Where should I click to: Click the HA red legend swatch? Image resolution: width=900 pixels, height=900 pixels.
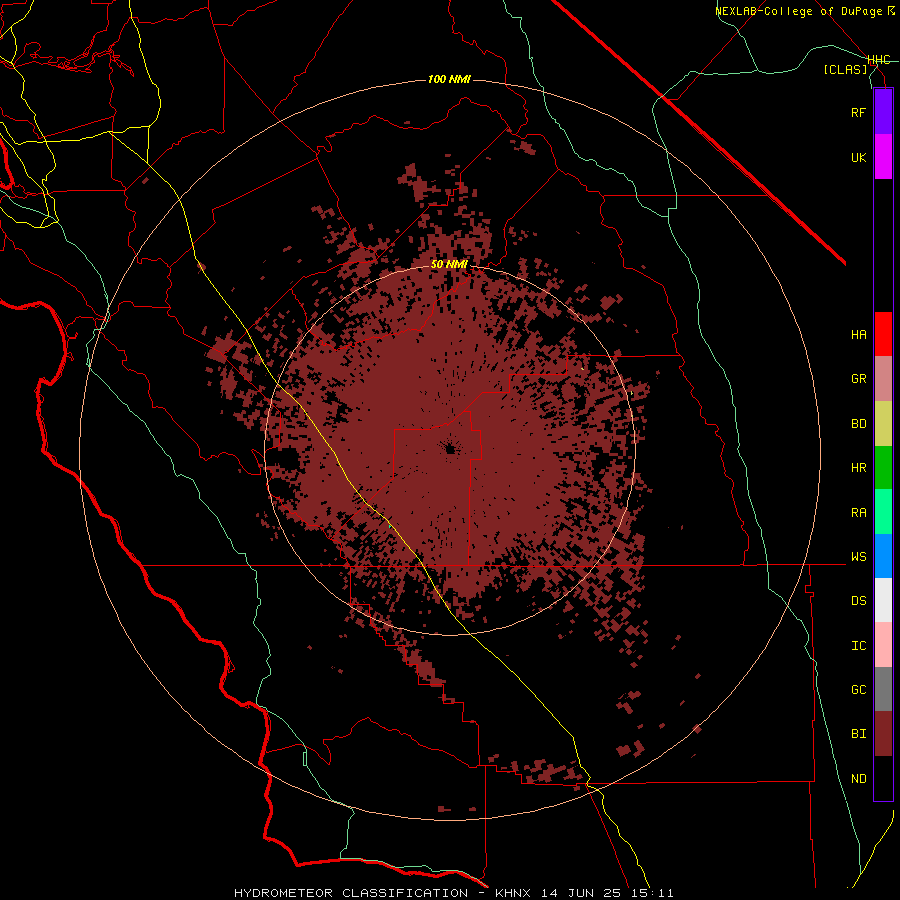click(x=883, y=334)
